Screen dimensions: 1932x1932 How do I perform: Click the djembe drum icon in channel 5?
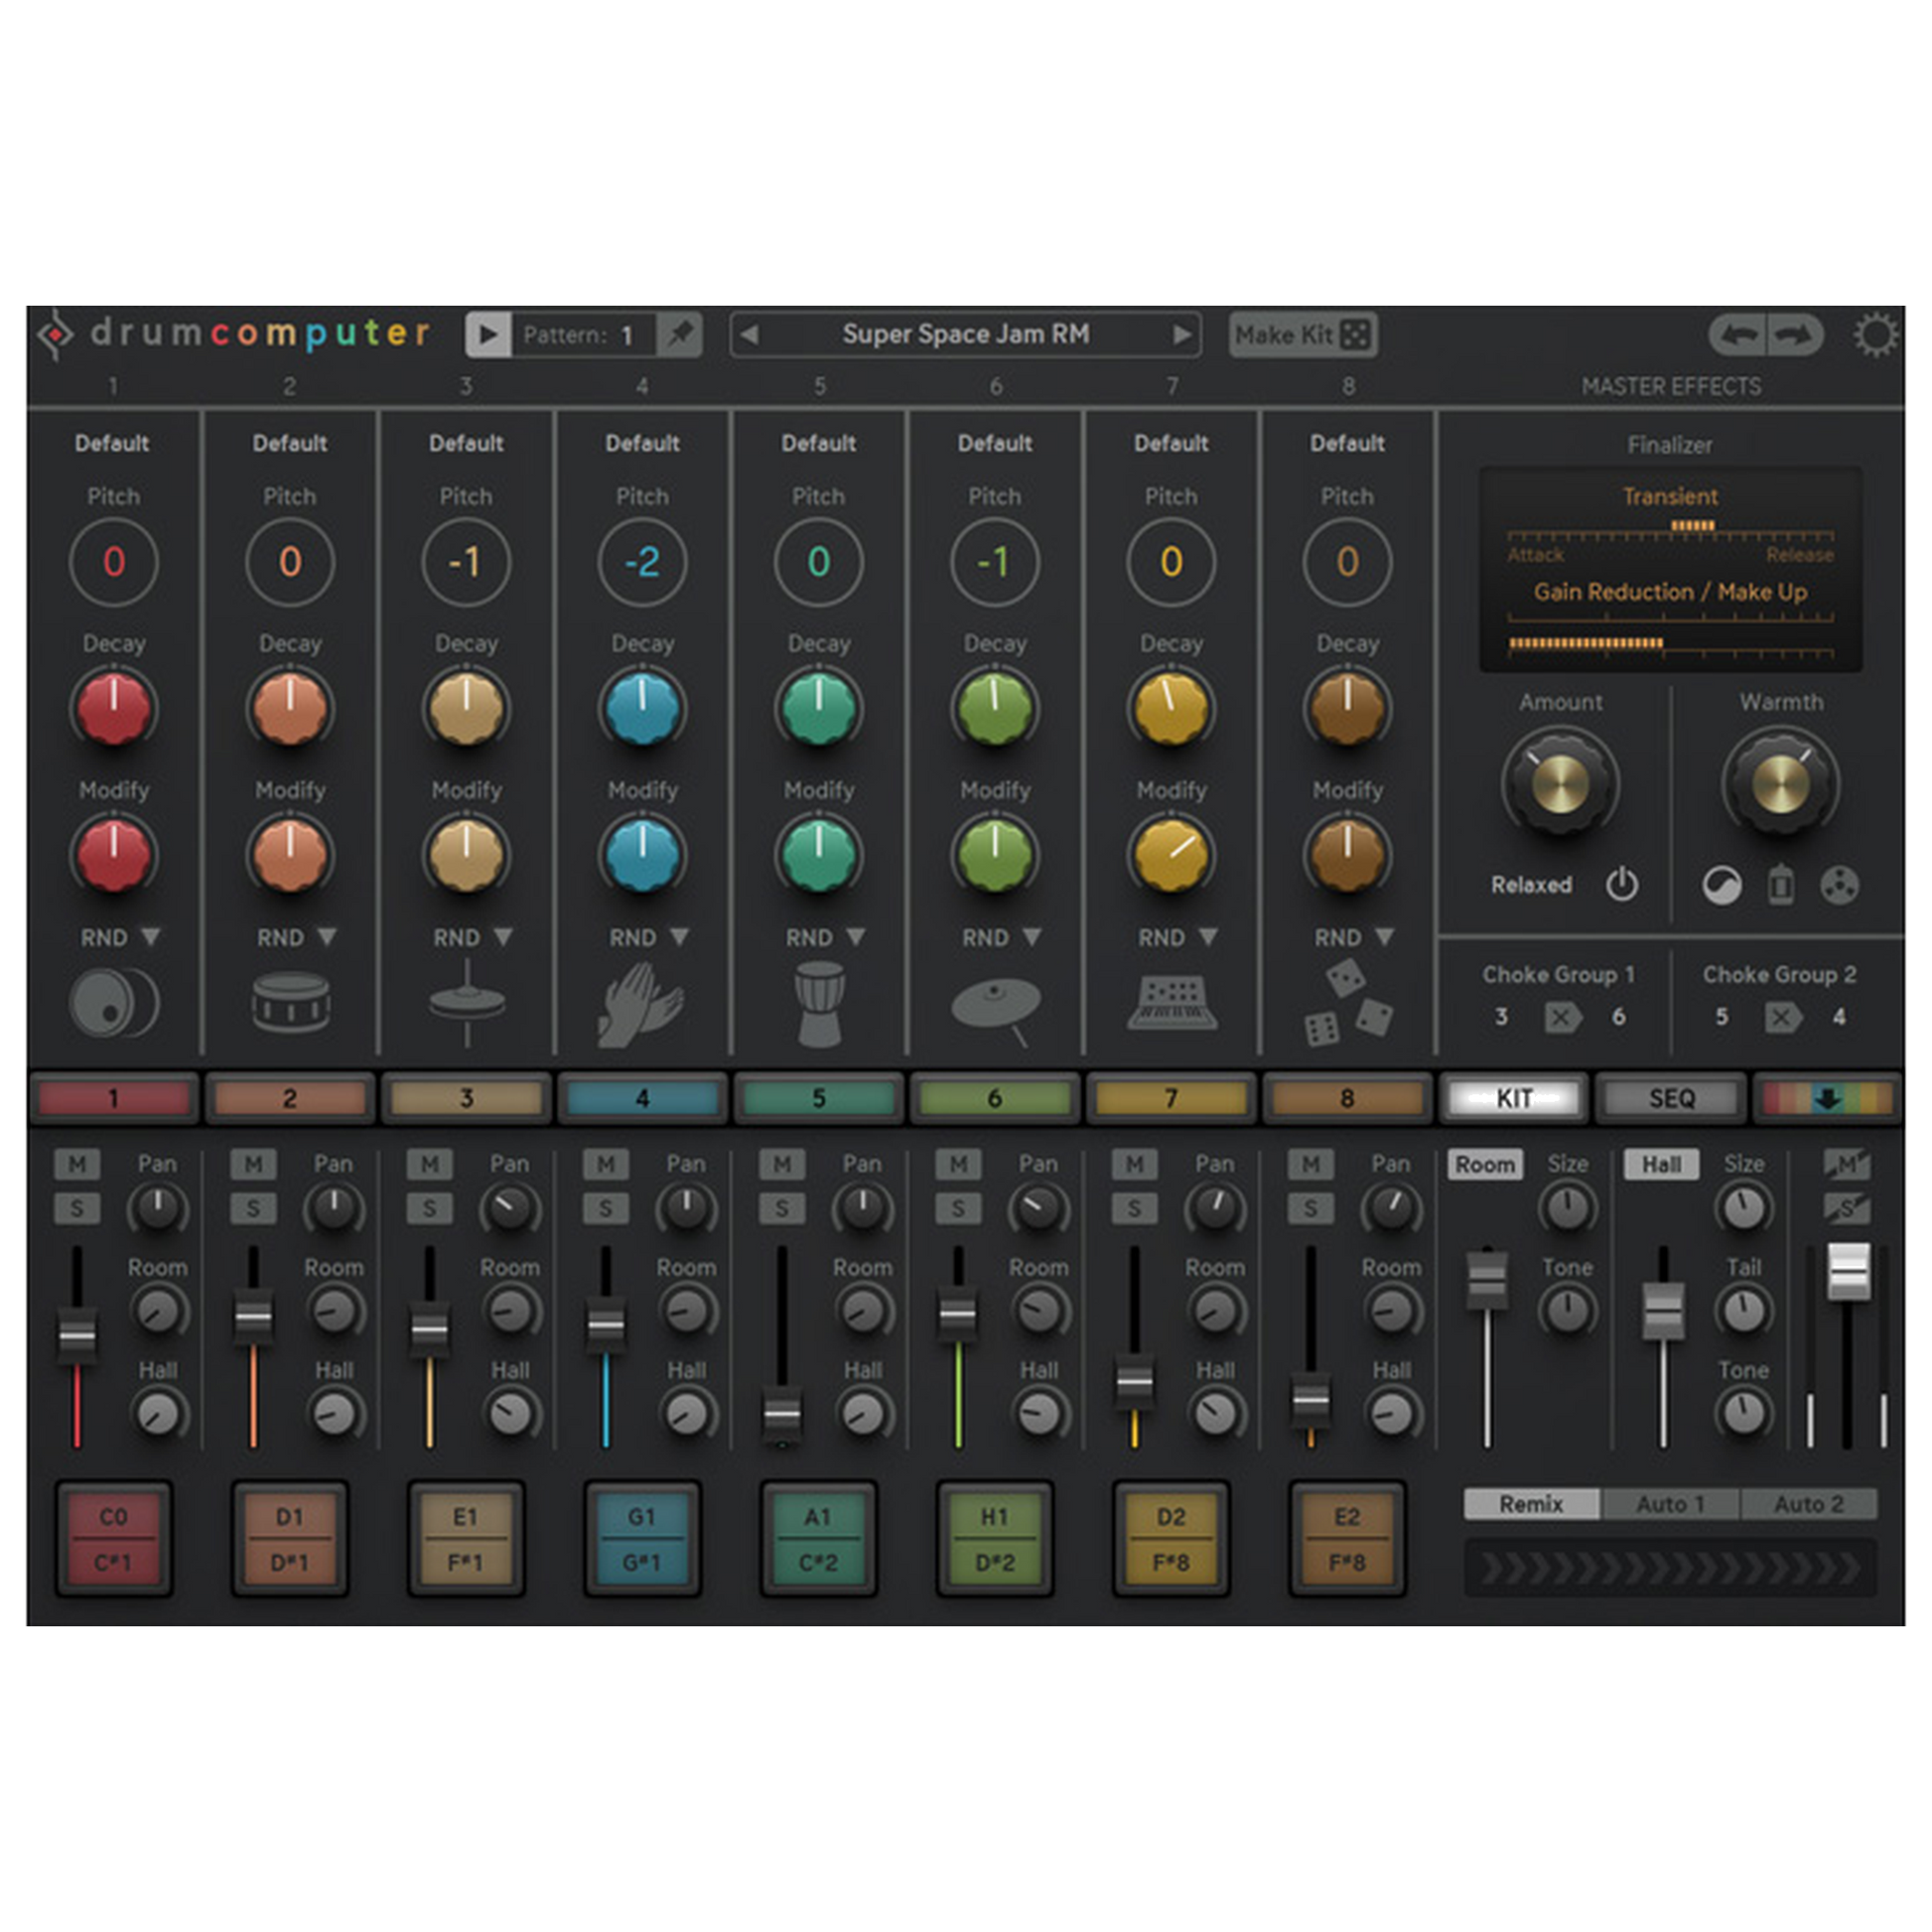(819, 1004)
